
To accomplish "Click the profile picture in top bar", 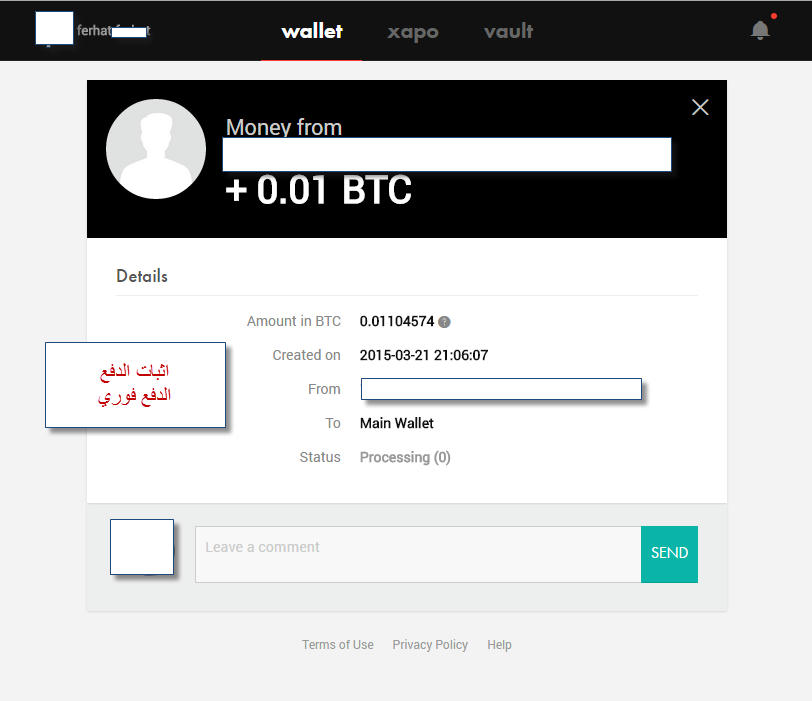I will pos(54,28).
